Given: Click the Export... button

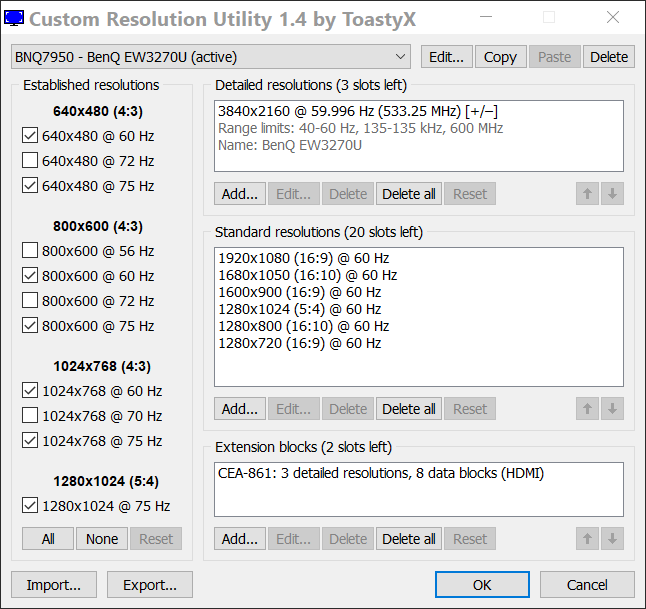Looking at the screenshot, I should [150, 585].
